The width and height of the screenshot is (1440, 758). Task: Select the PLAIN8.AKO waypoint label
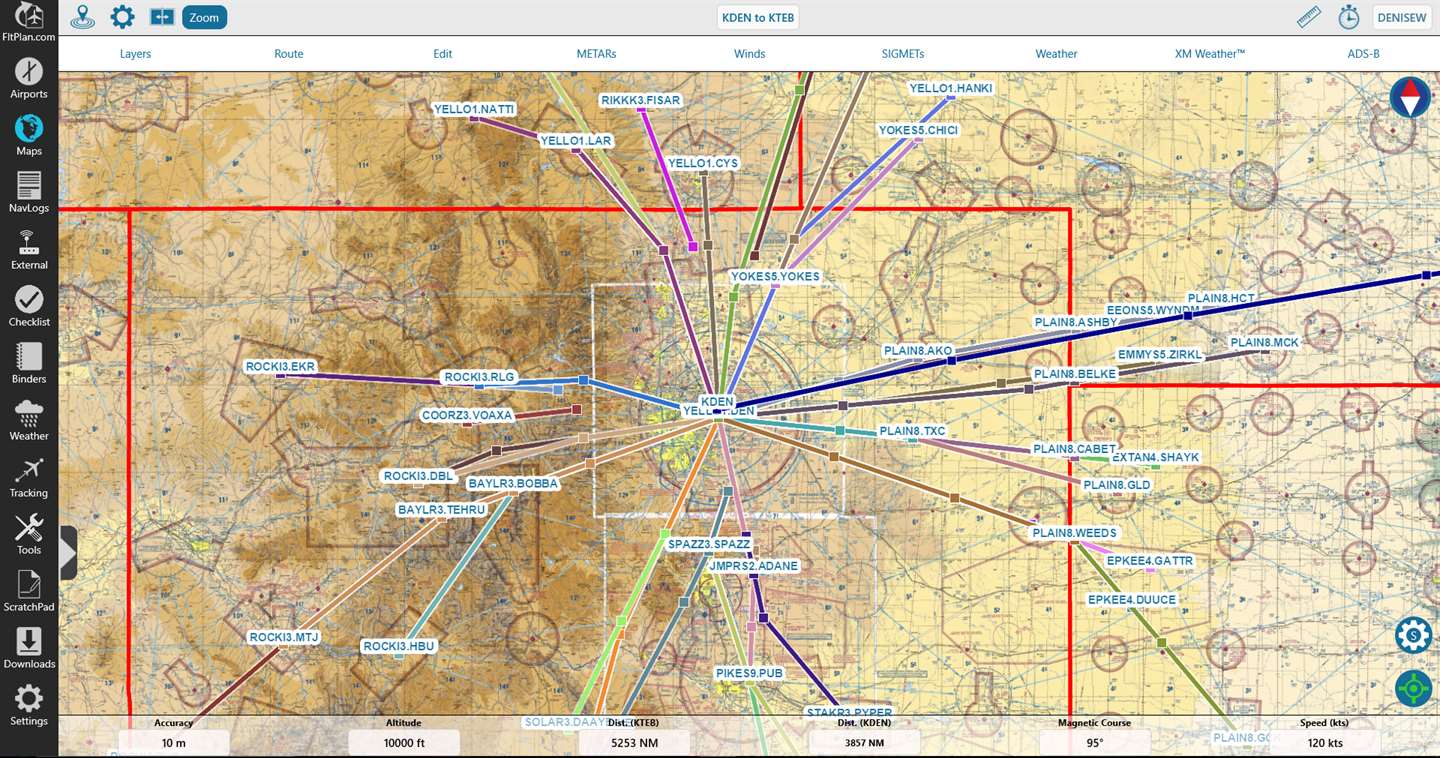coord(918,351)
